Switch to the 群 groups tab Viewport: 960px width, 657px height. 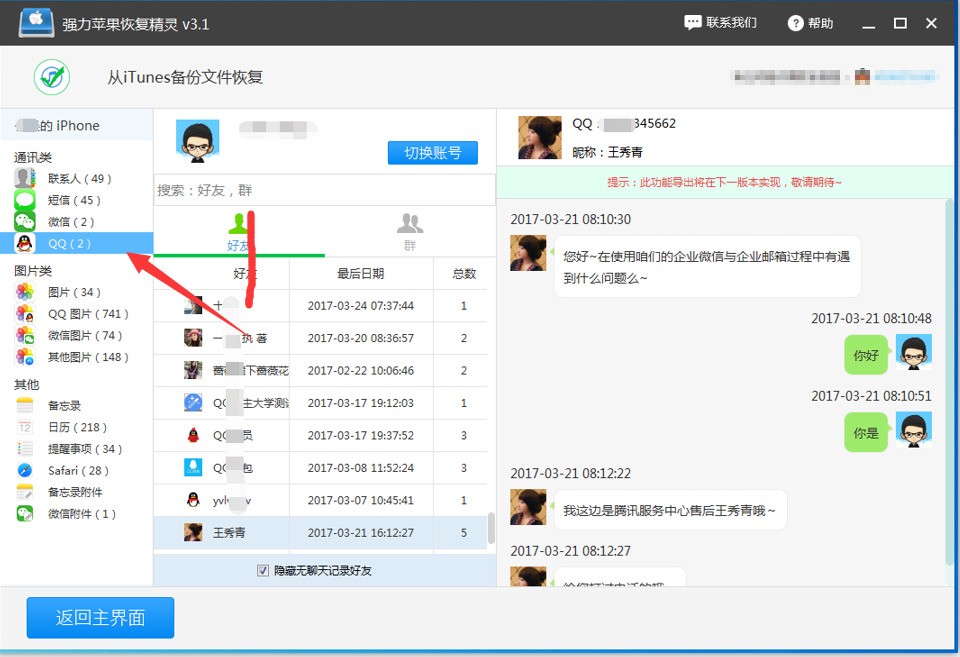(x=410, y=232)
